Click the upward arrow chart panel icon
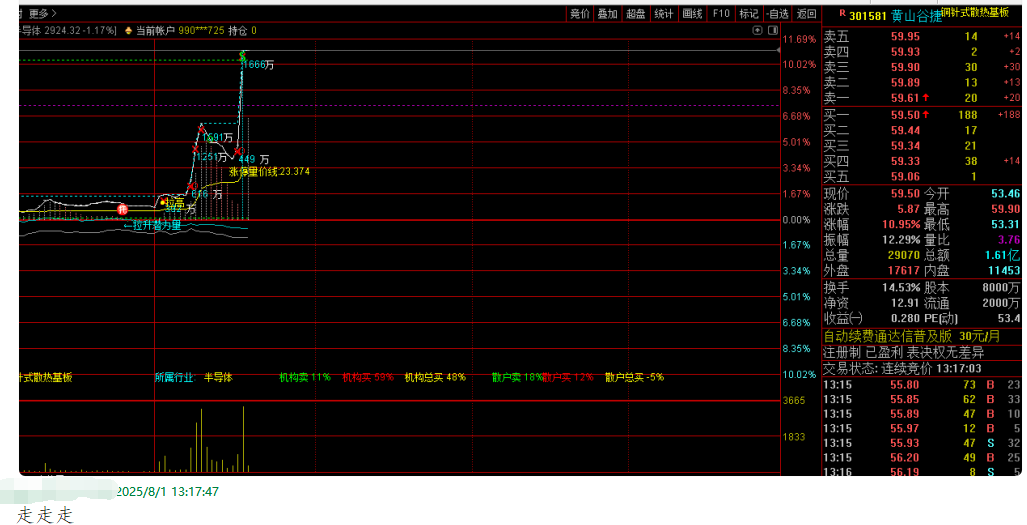Viewport: 1027px width, 525px height. pyautogui.click(x=757, y=30)
